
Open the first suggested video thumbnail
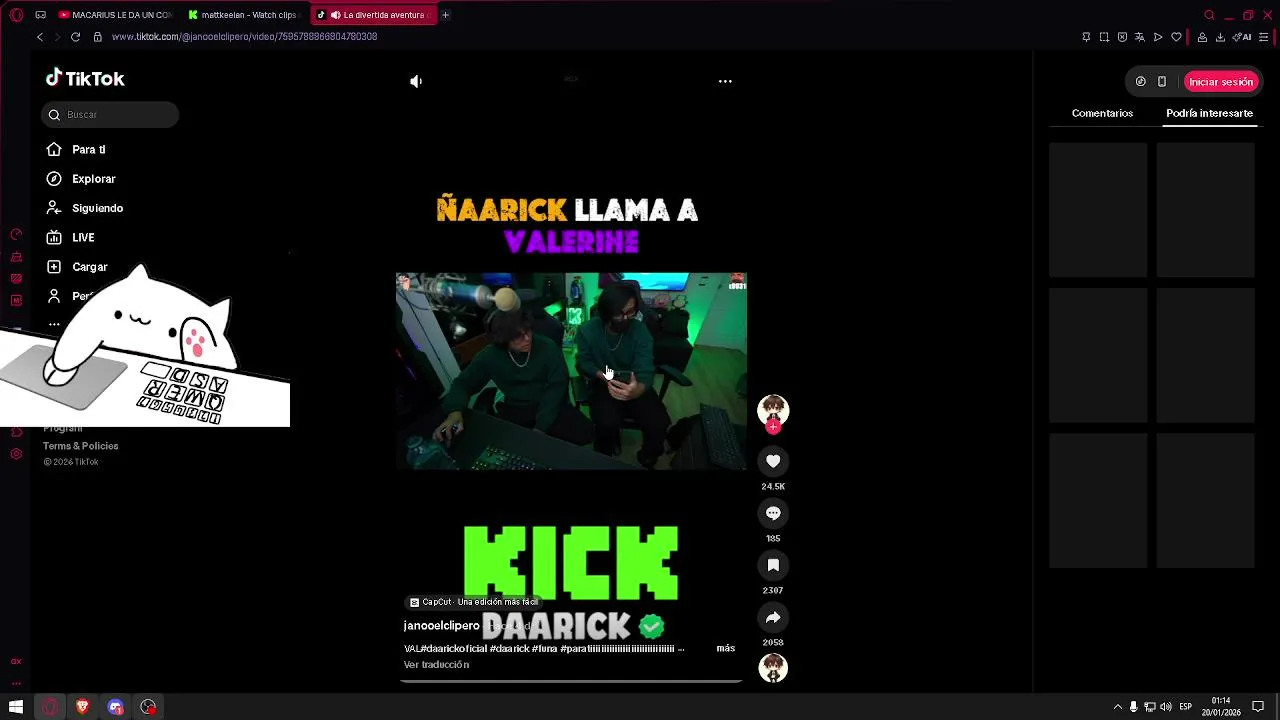point(1098,210)
